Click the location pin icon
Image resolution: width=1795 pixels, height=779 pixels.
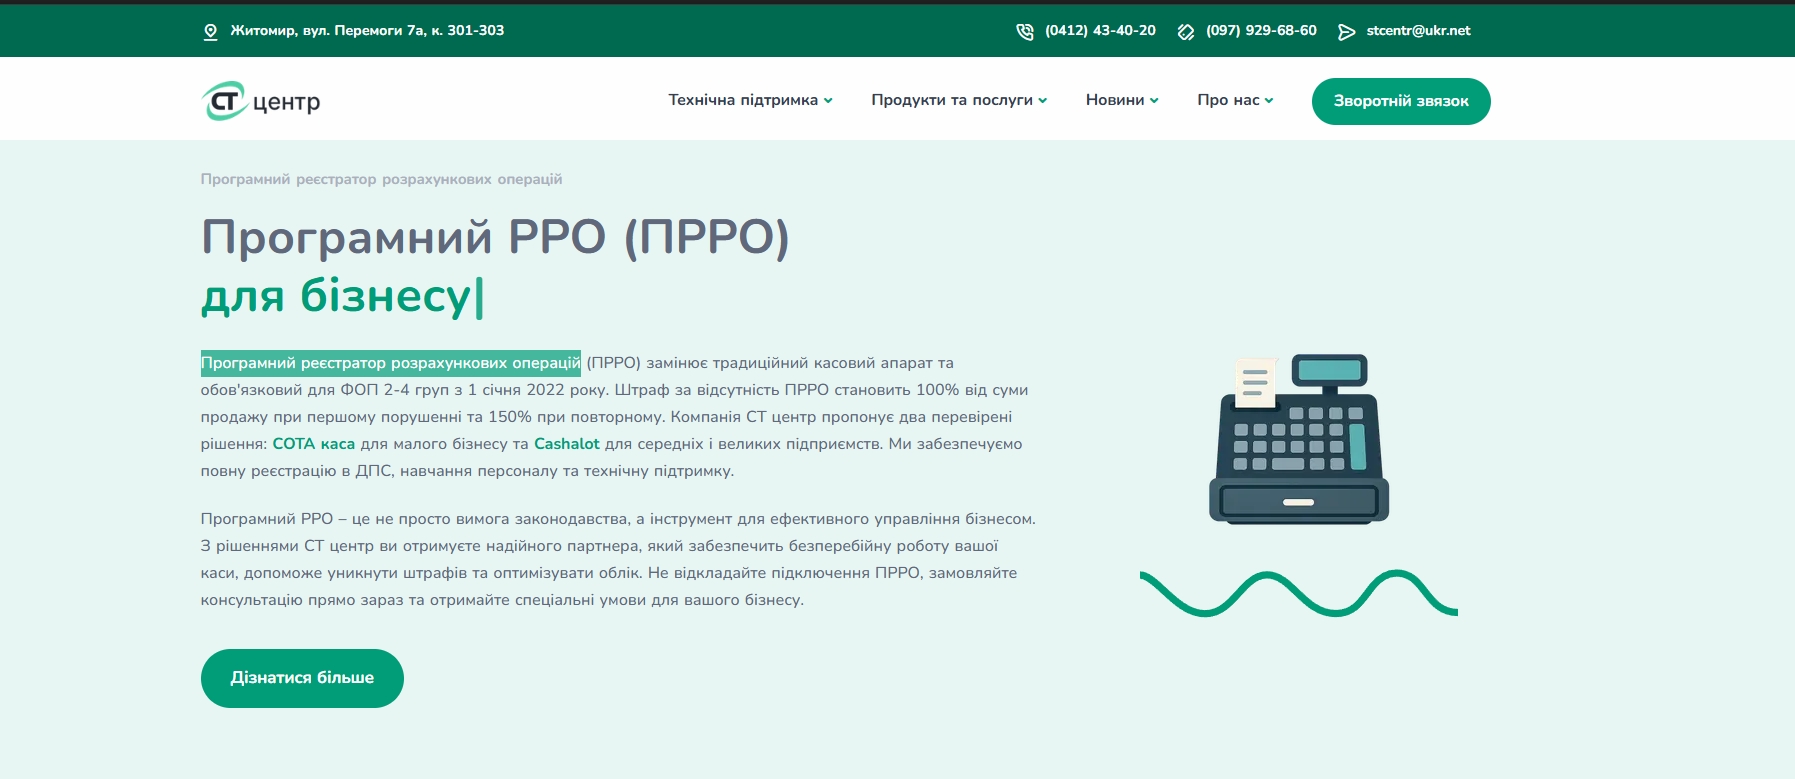click(210, 32)
